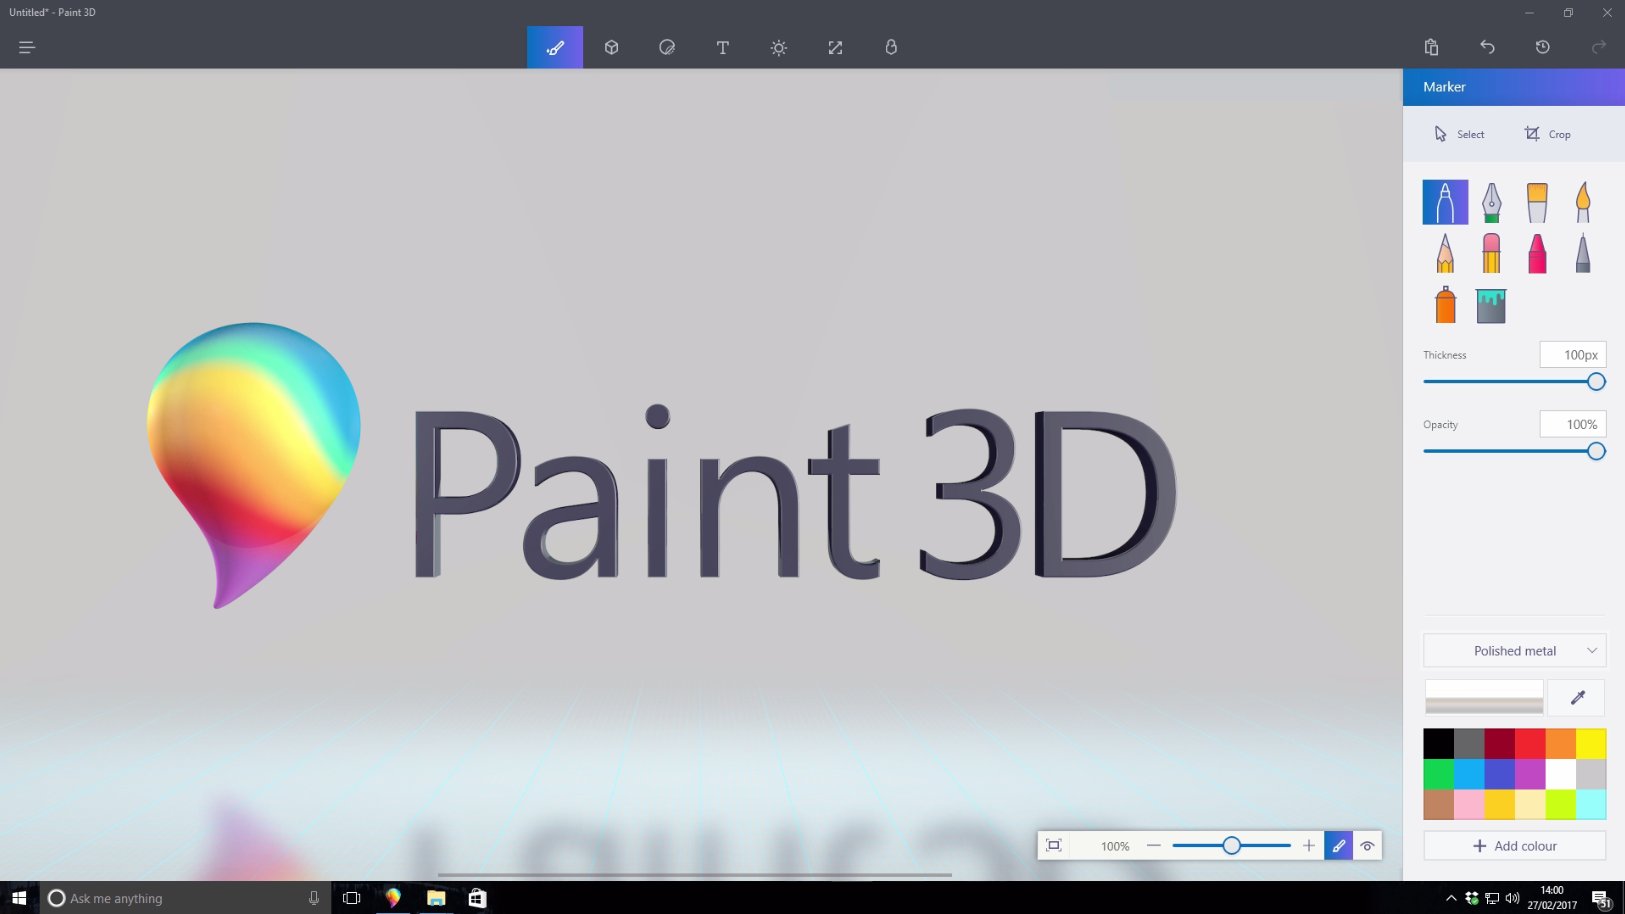Screen dimensions: 1625x914
Task: Pick the brown colour swatch
Action: pos(1438,804)
